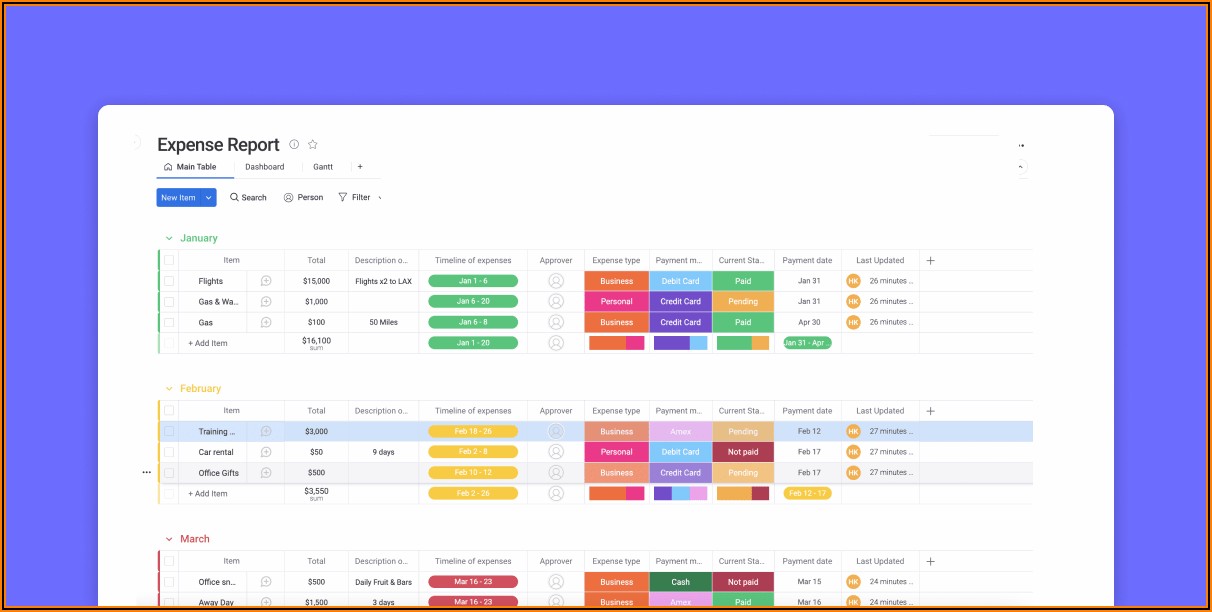Change the Not paid status for Car rental
The image size is (1212, 612).
pyautogui.click(x=743, y=452)
